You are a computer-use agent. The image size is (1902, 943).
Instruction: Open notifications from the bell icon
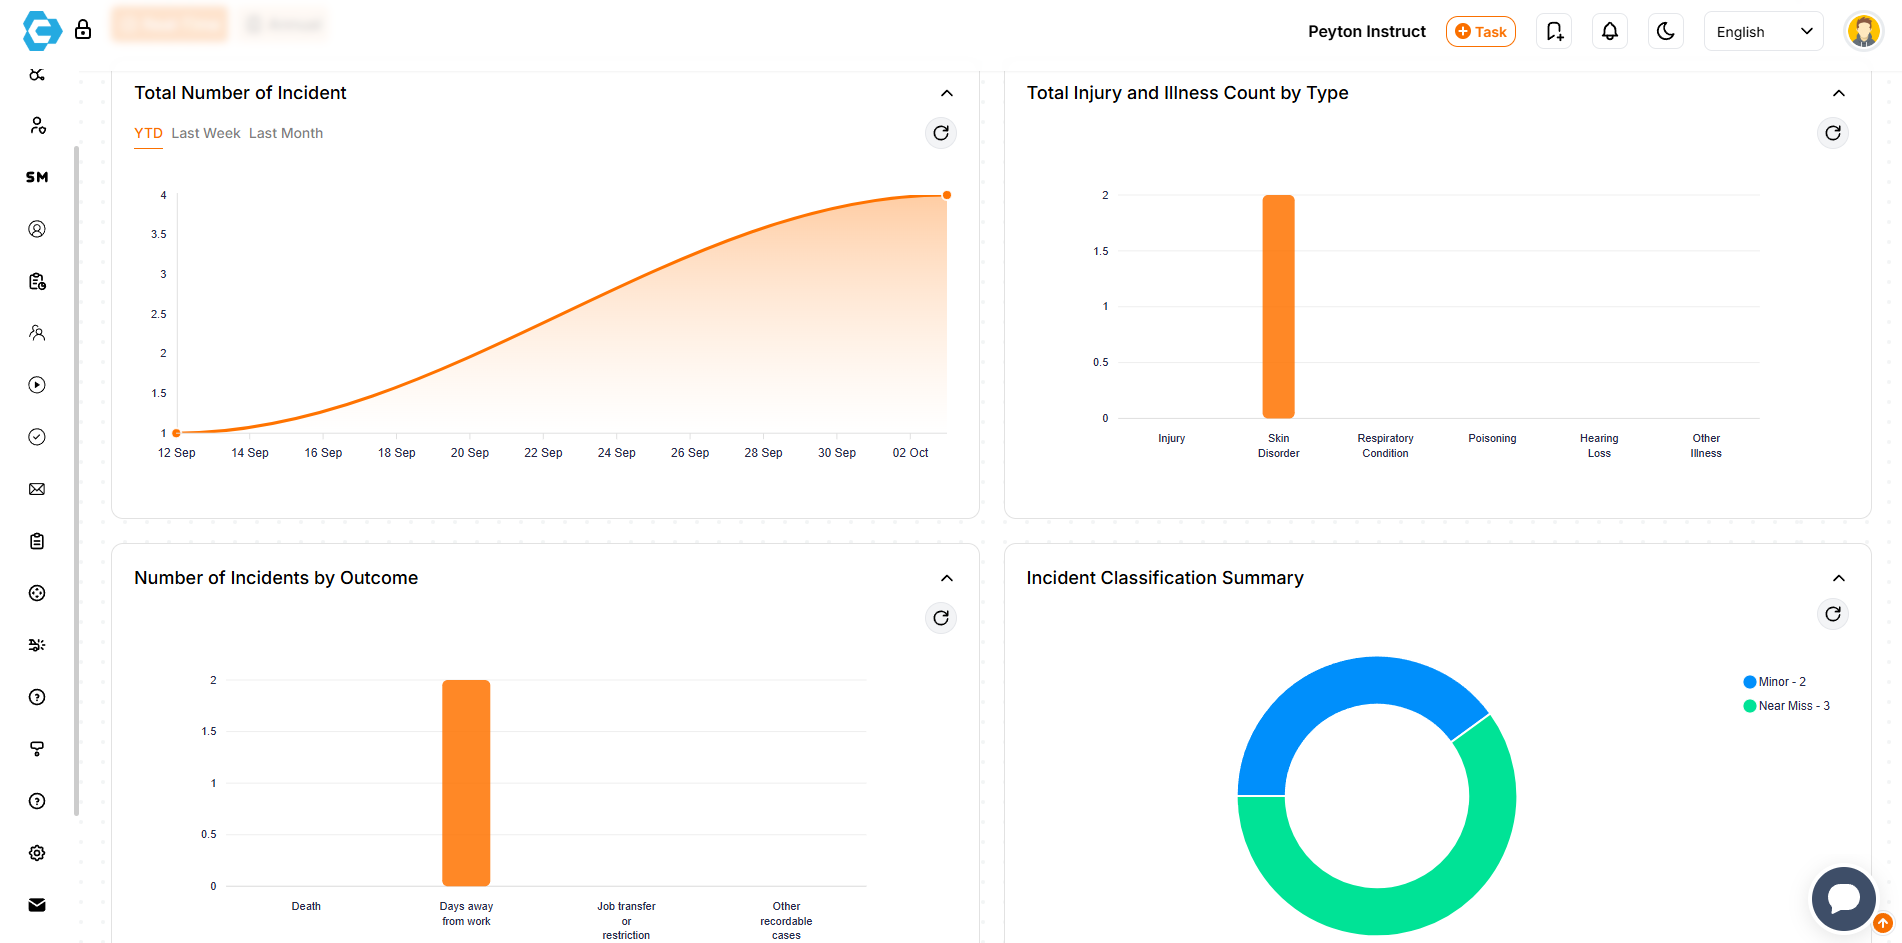point(1610,31)
